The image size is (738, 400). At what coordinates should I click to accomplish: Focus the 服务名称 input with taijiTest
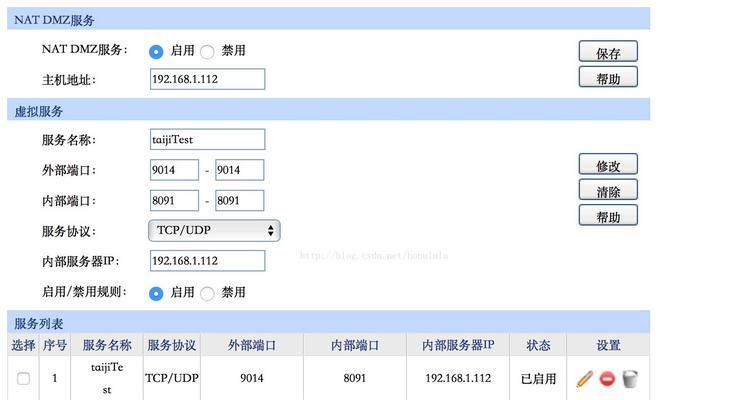coord(208,139)
